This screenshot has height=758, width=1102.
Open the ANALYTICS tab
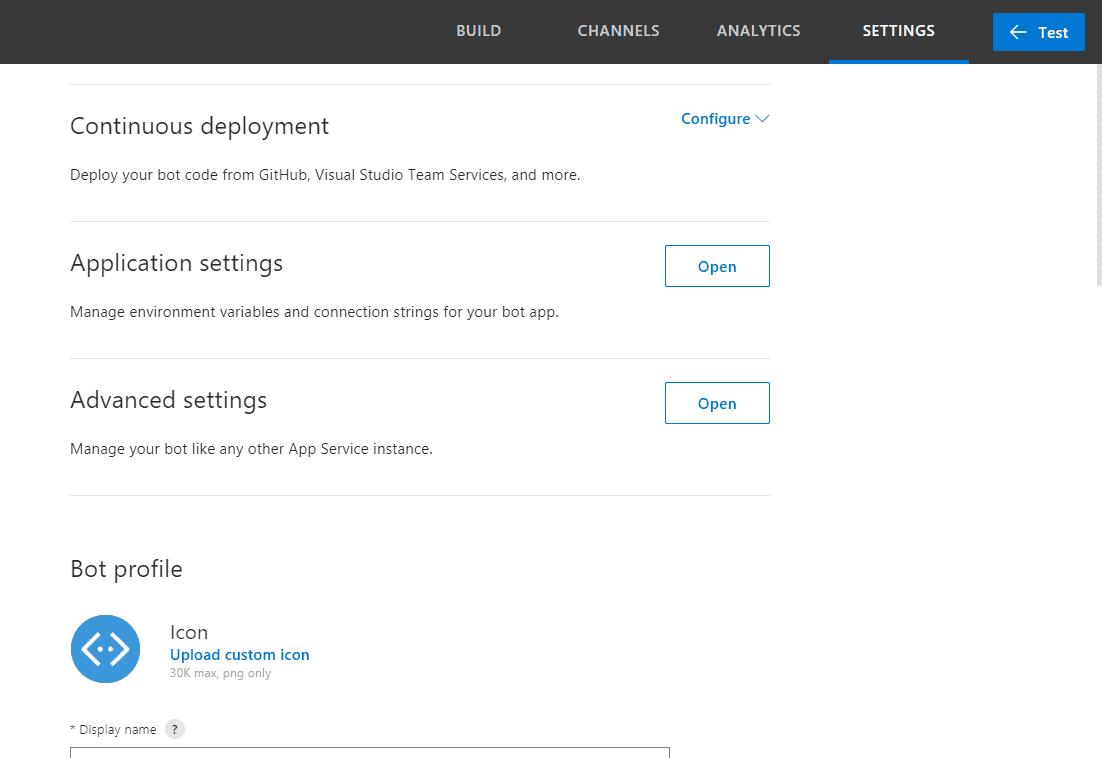pyautogui.click(x=758, y=31)
